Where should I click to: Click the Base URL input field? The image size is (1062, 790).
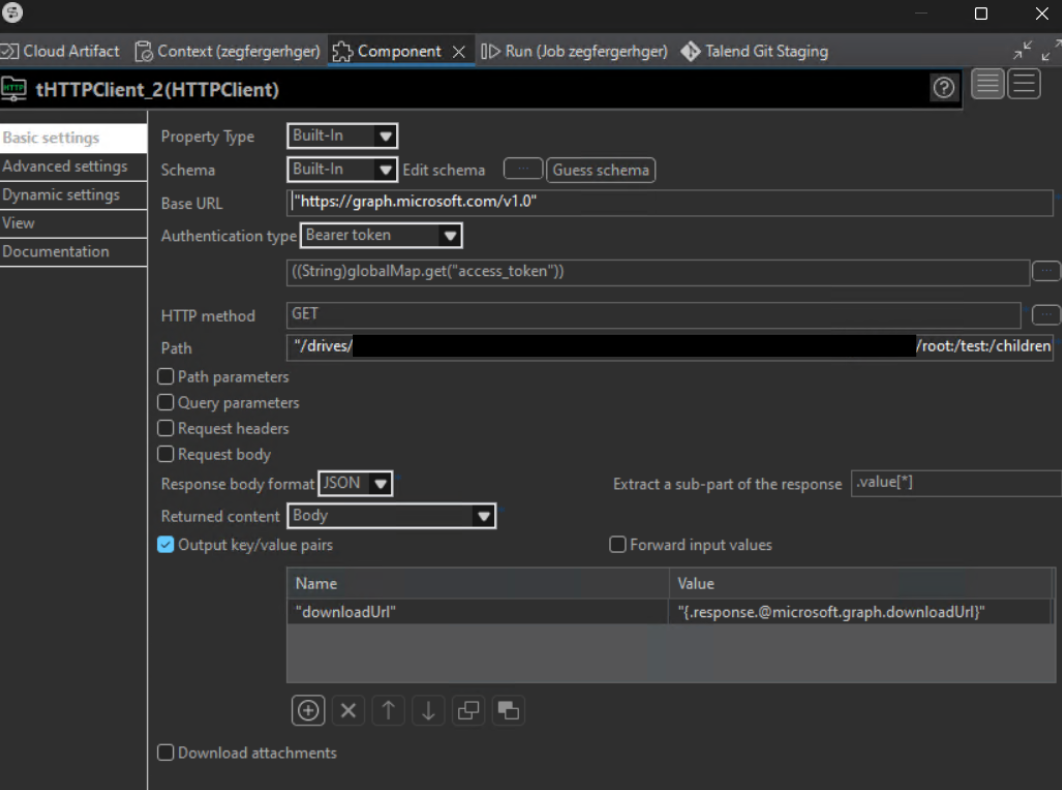[x=668, y=202]
